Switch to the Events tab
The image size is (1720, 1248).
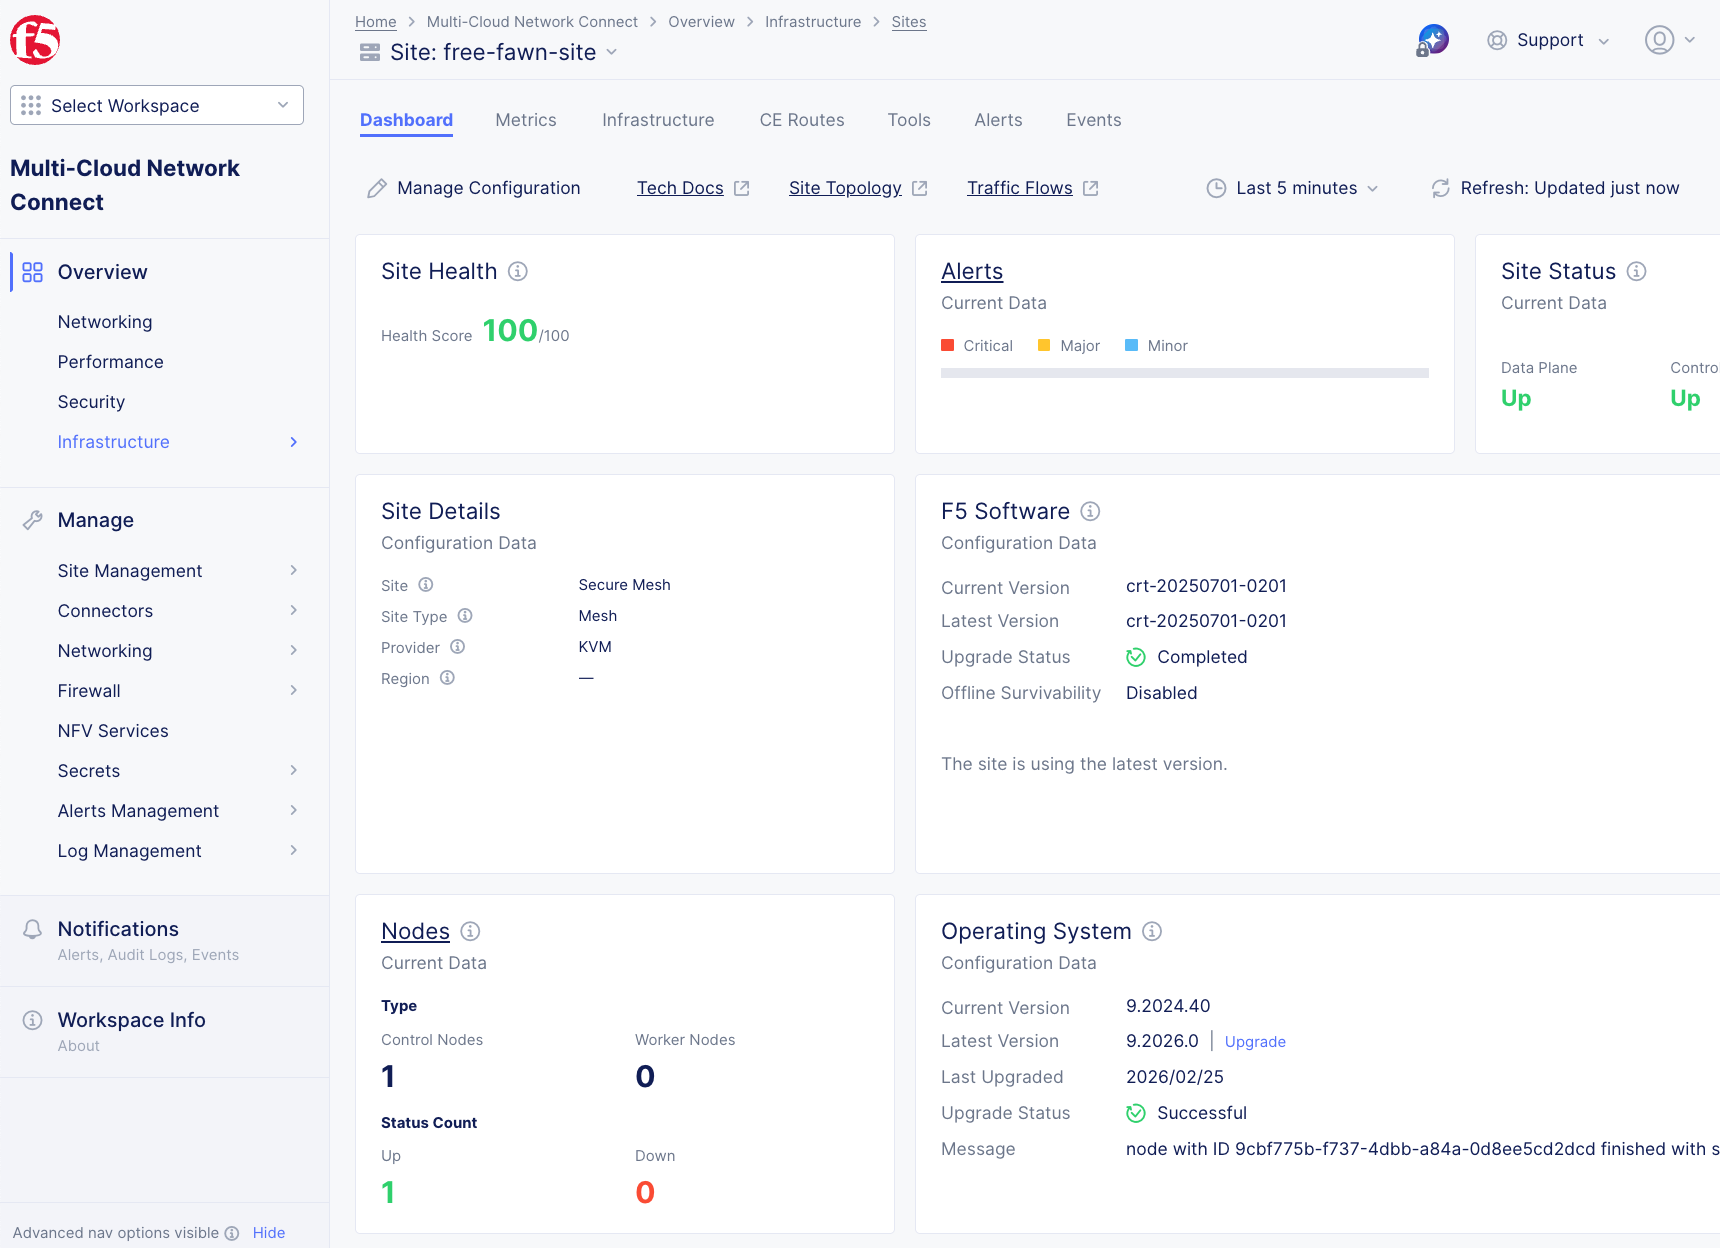coord(1094,120)
